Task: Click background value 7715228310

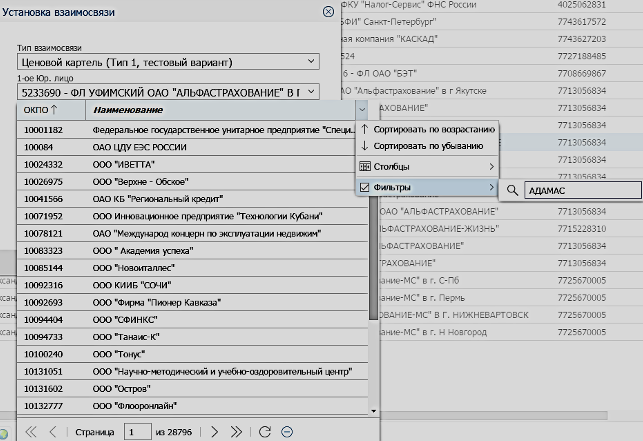Action: 581,228
